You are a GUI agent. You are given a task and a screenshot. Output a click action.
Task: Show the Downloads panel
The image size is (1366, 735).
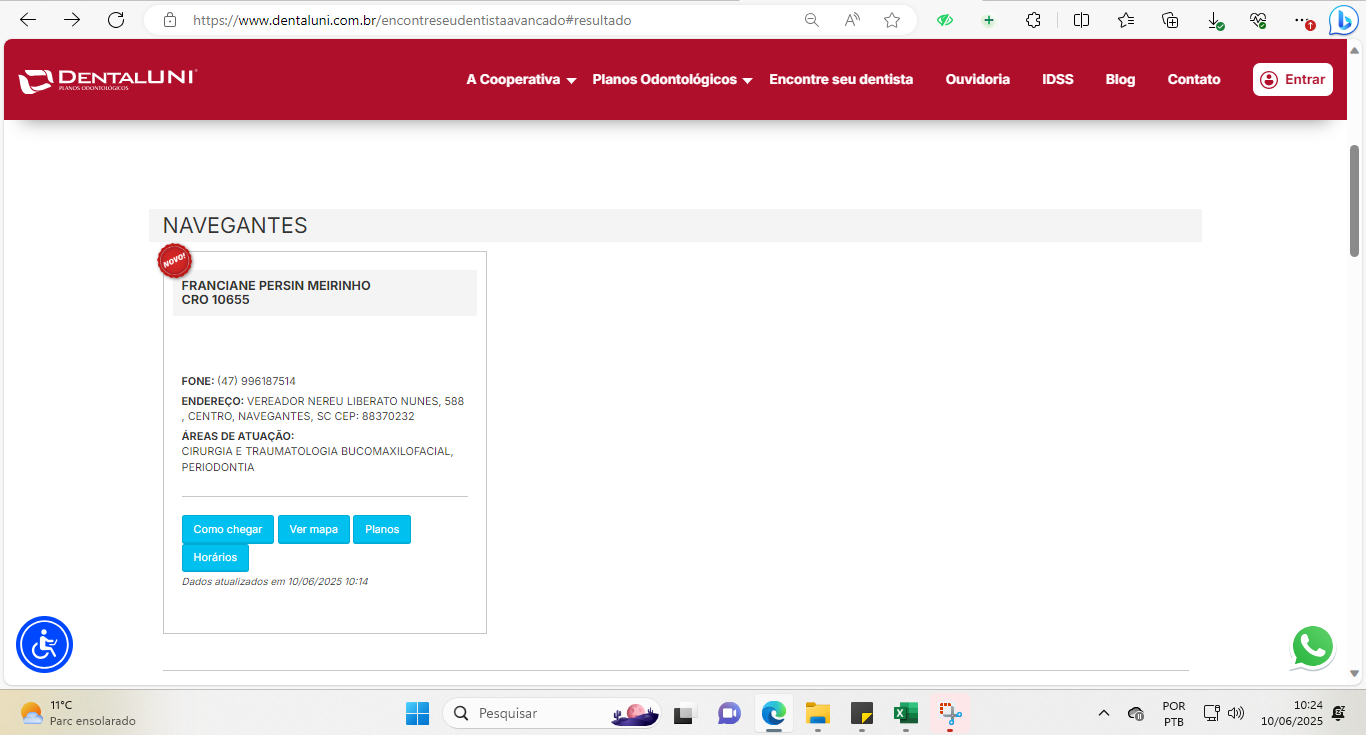click(1215, 20)
